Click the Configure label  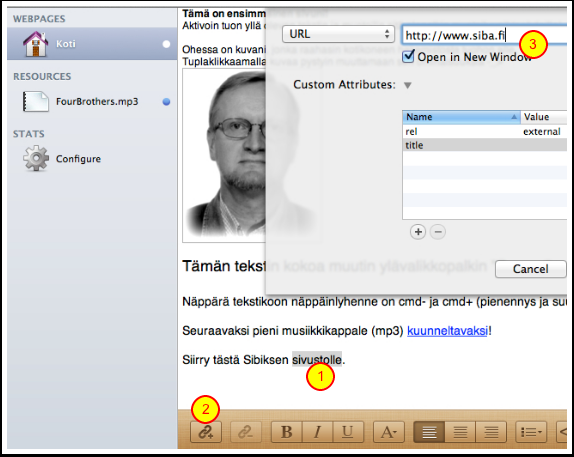pos(78,159)
